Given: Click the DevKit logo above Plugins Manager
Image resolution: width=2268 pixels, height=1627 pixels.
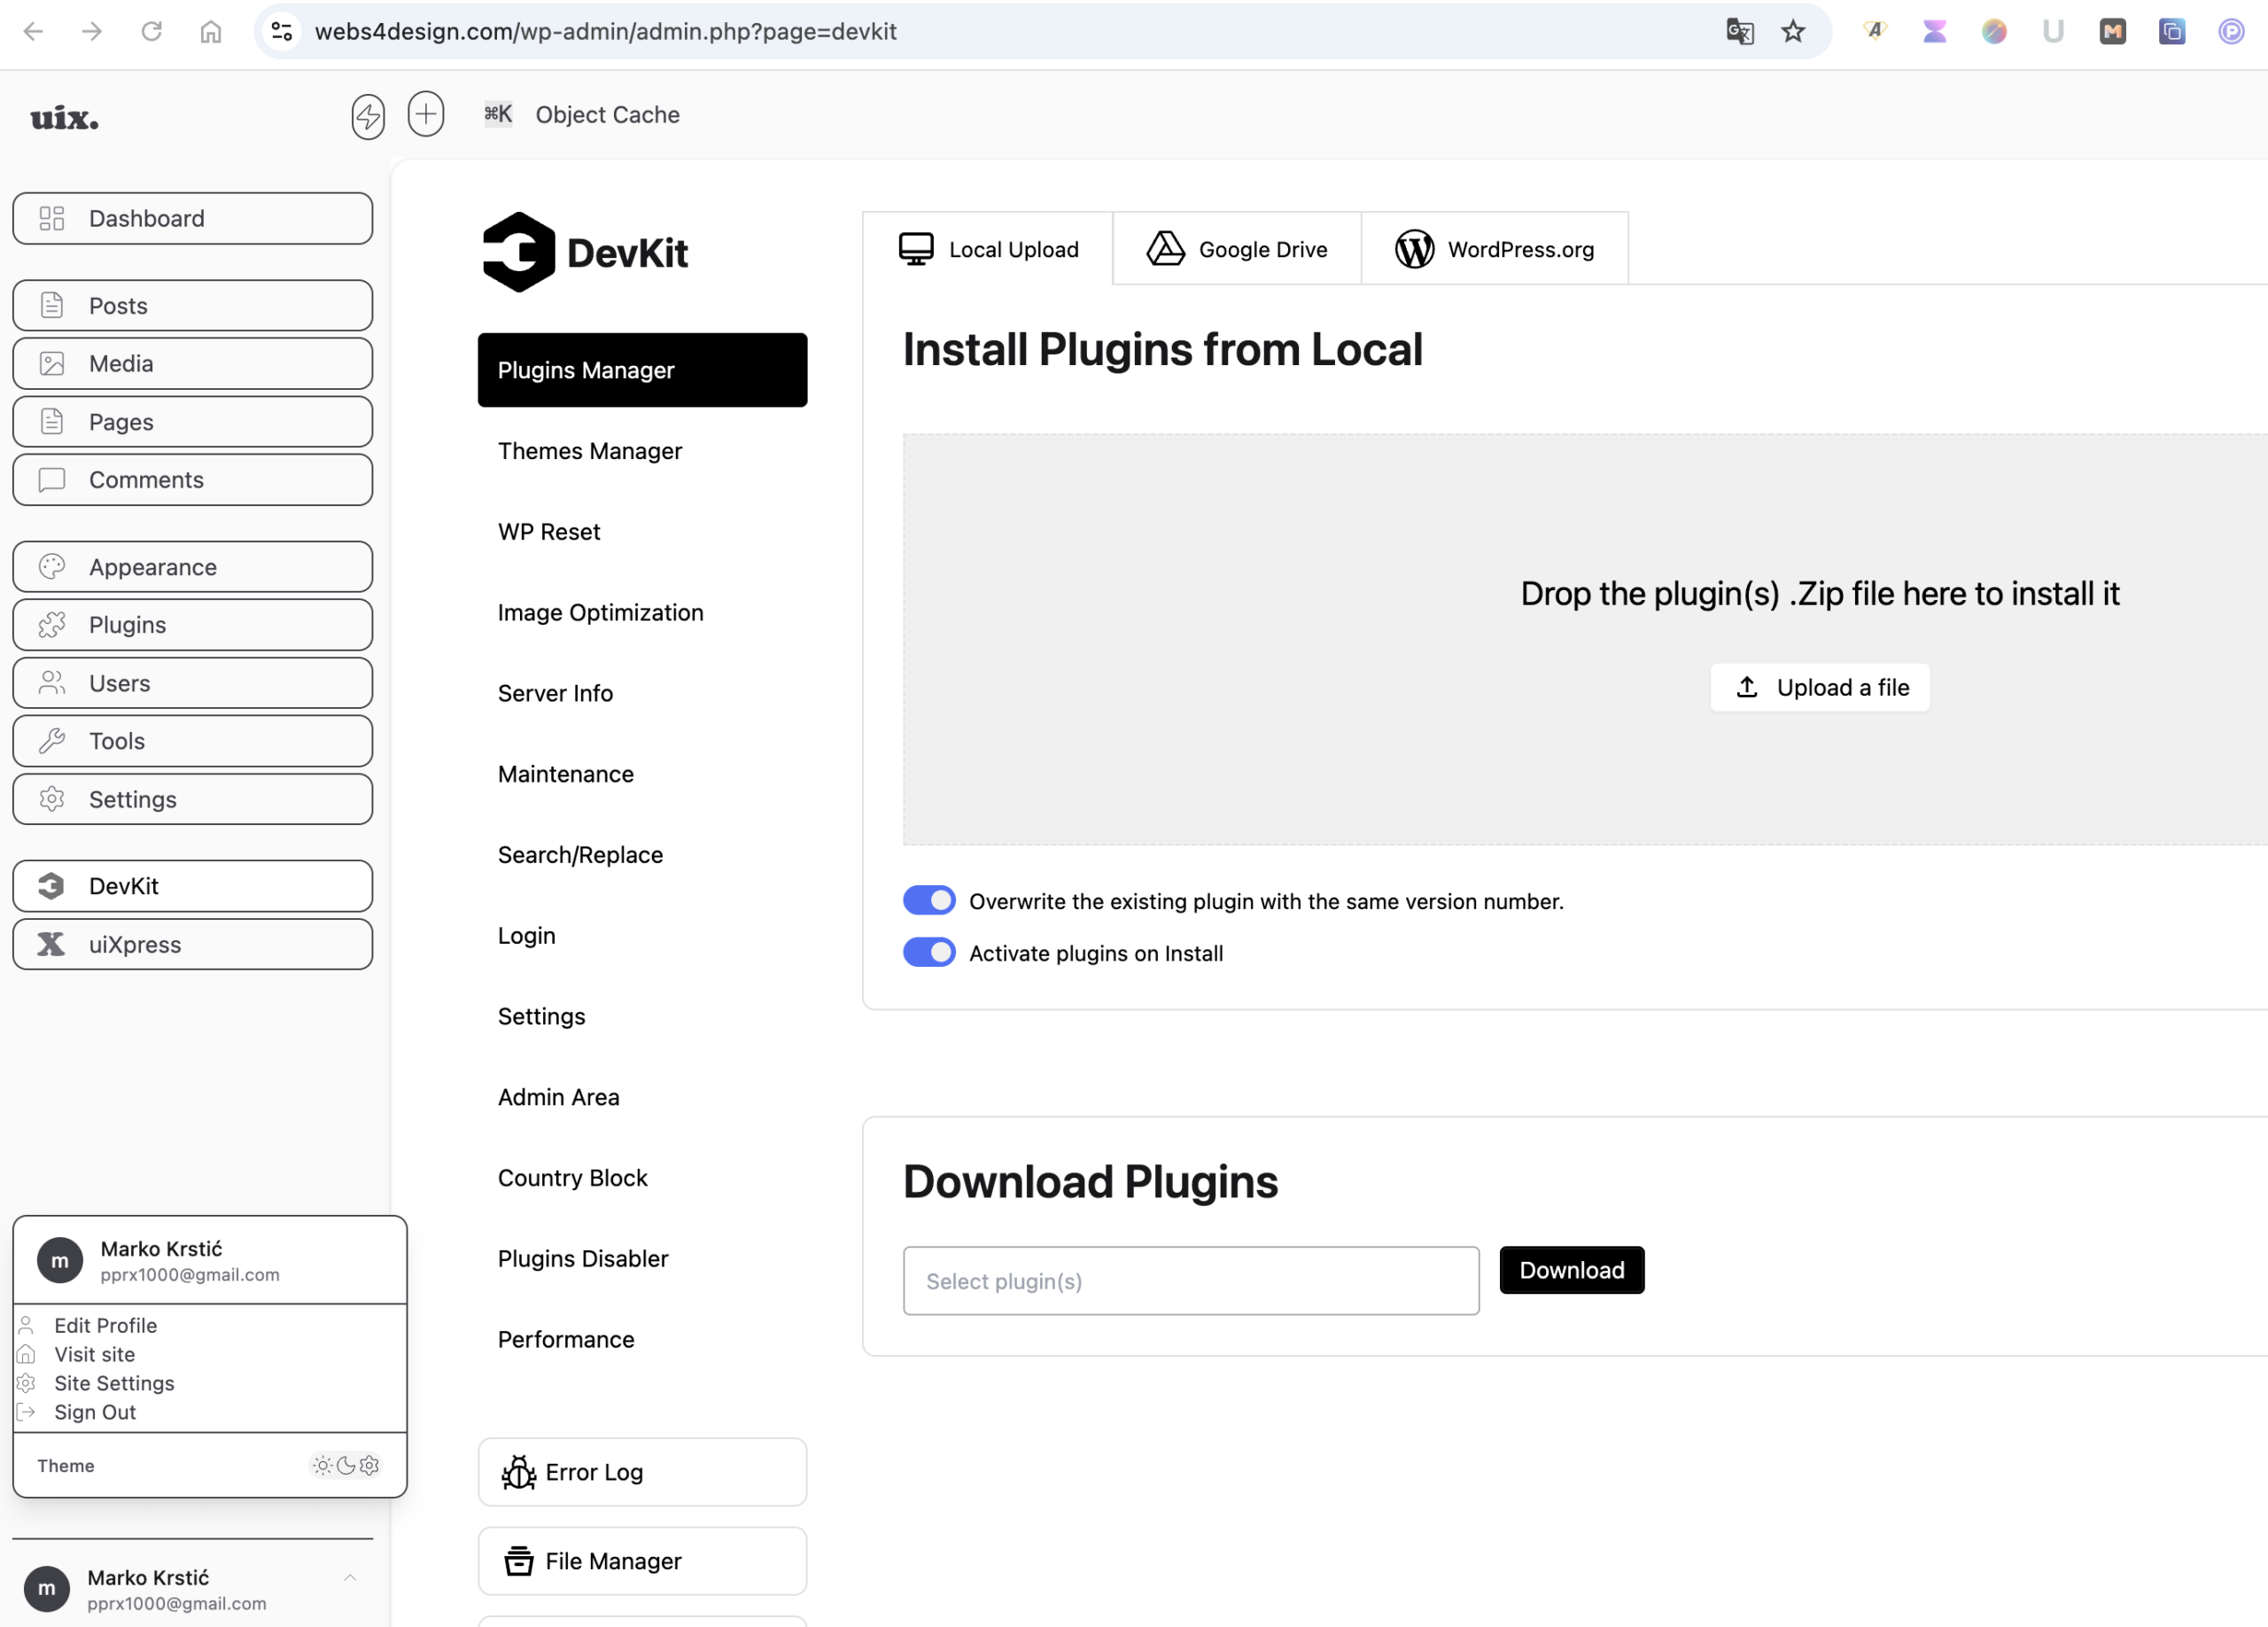Looking at the screenshot, I should 585,252.
